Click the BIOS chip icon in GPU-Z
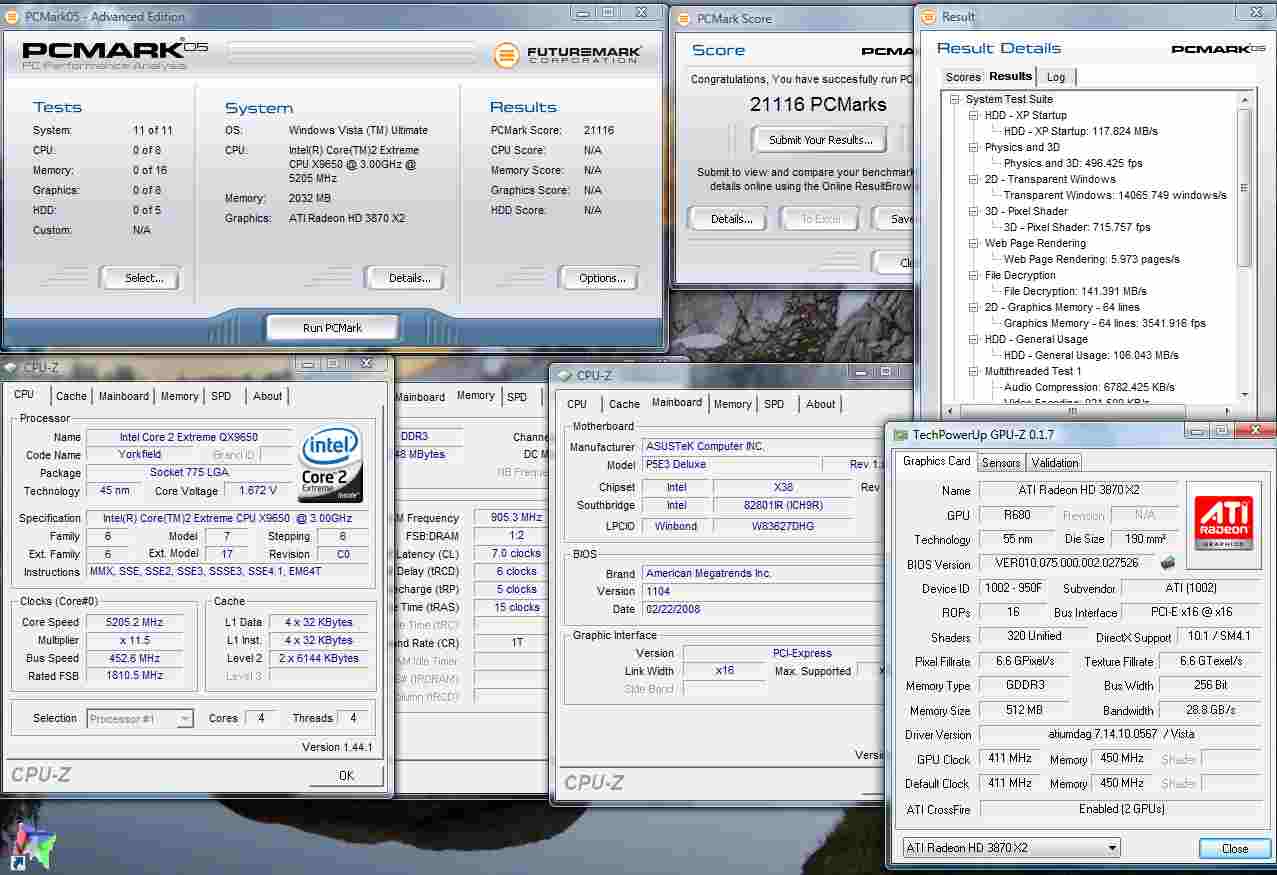This screenshot has width=1277, height=875. (x=1166, y=563)
